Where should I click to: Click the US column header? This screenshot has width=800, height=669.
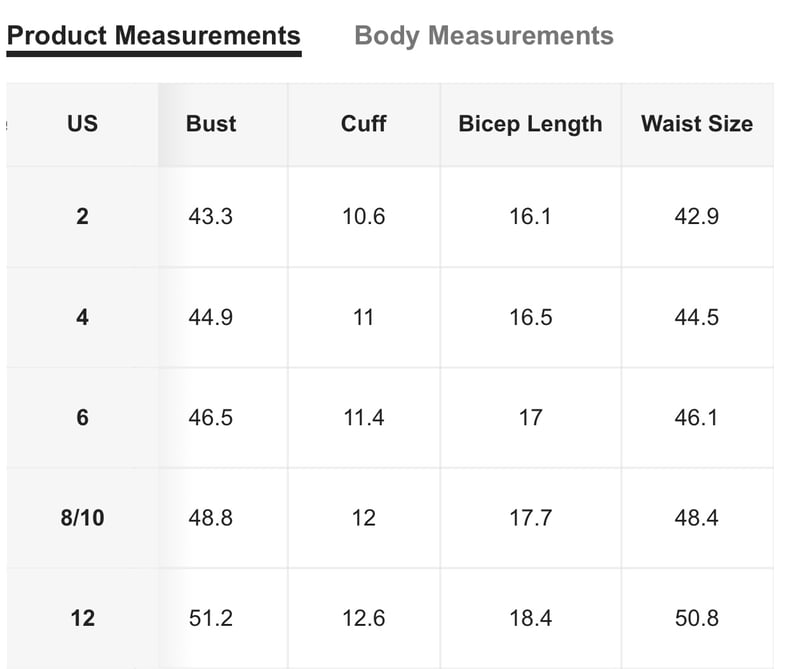pos(82,123)
